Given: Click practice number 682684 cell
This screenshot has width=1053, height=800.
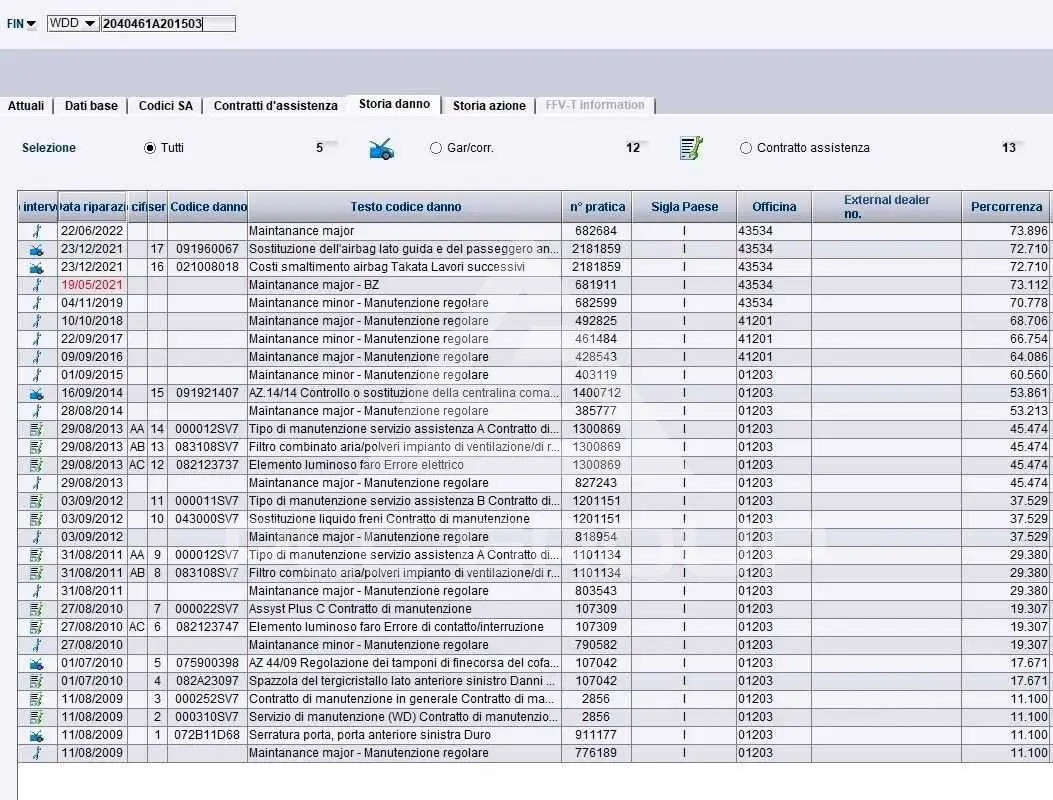Looking at the screenshot, I should [596, 231].
